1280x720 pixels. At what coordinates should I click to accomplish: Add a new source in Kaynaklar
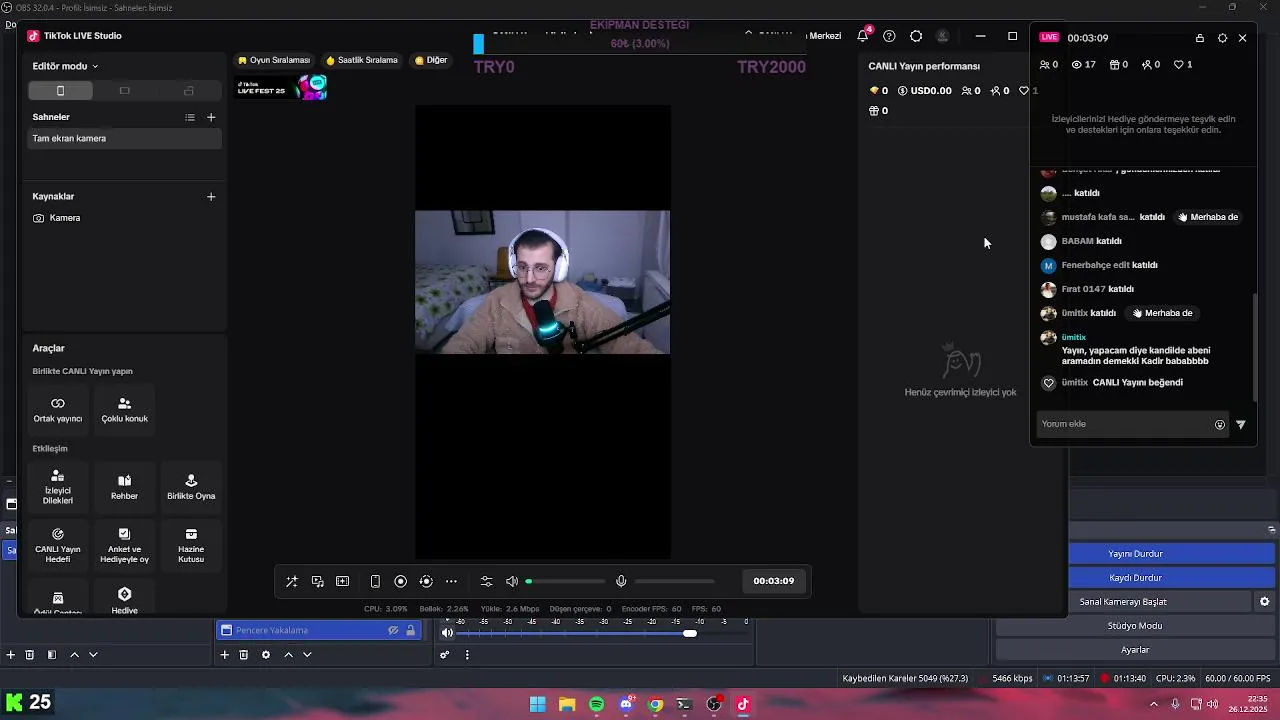pyautogui.click(x=211, y=197)
